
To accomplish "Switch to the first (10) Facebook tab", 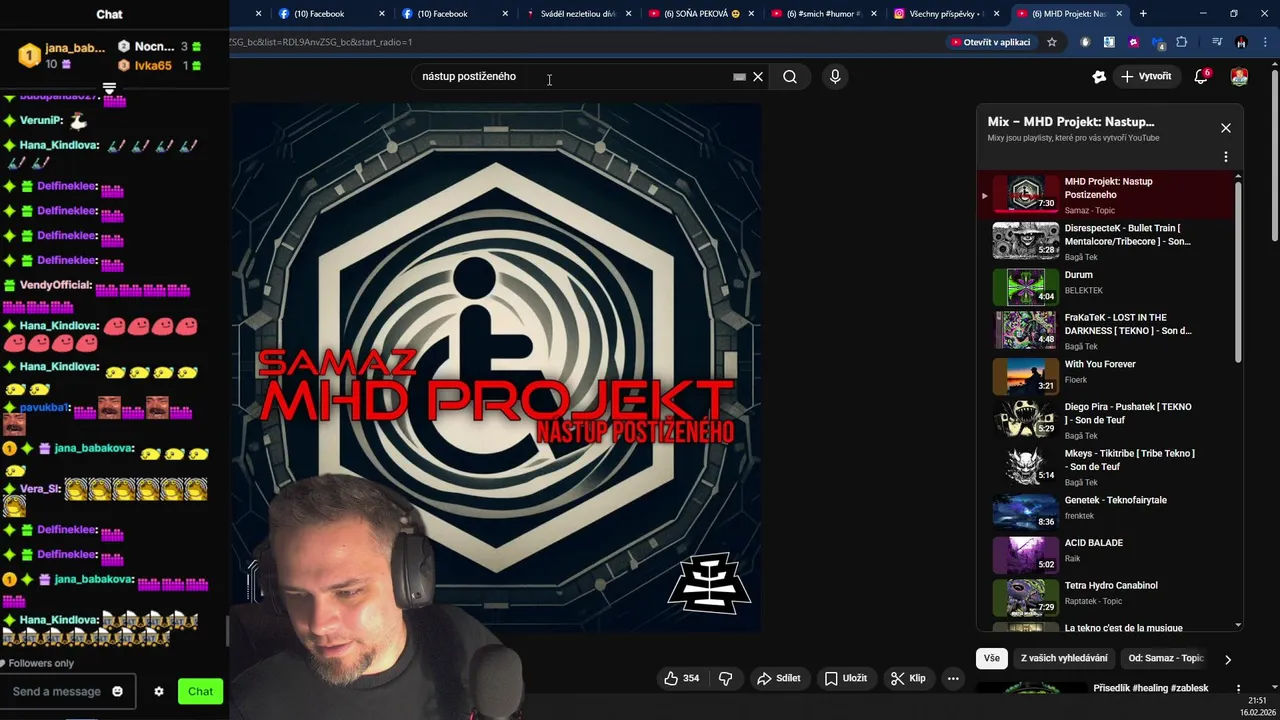I will 333,14.
